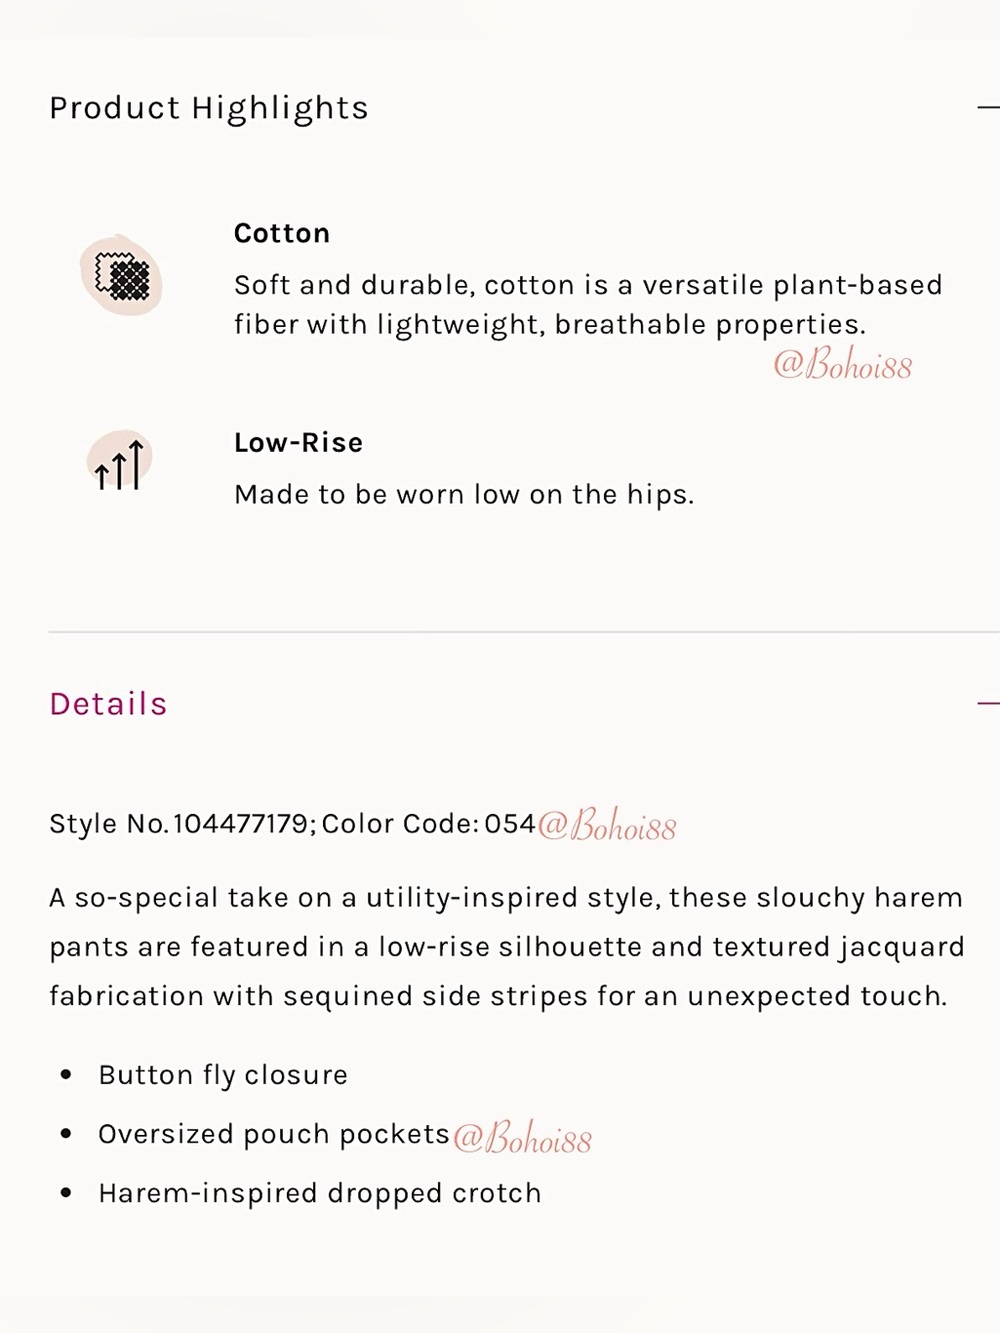Click the Cotton fabric swatch icon
Image resolution: width=1000 pixels, height=1333 pixels.
(121, 276)
